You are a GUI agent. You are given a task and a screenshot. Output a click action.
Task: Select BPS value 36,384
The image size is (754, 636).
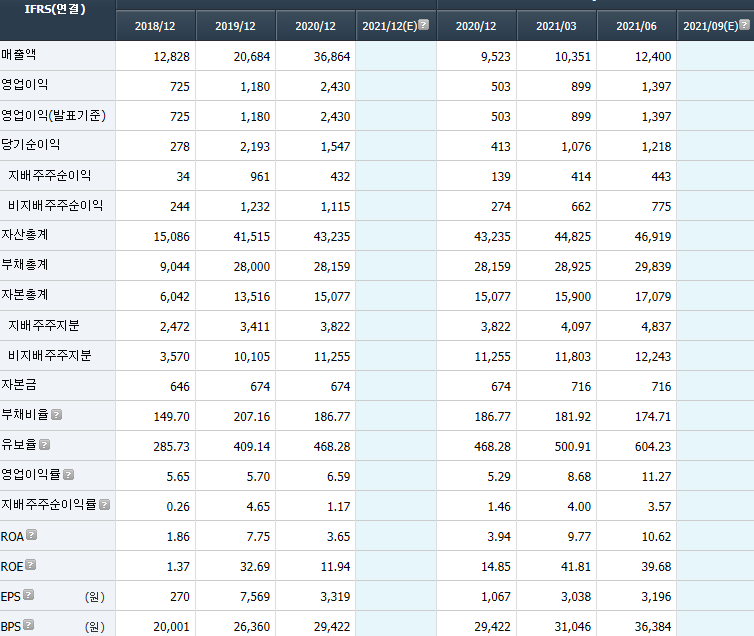click(653, 627)
